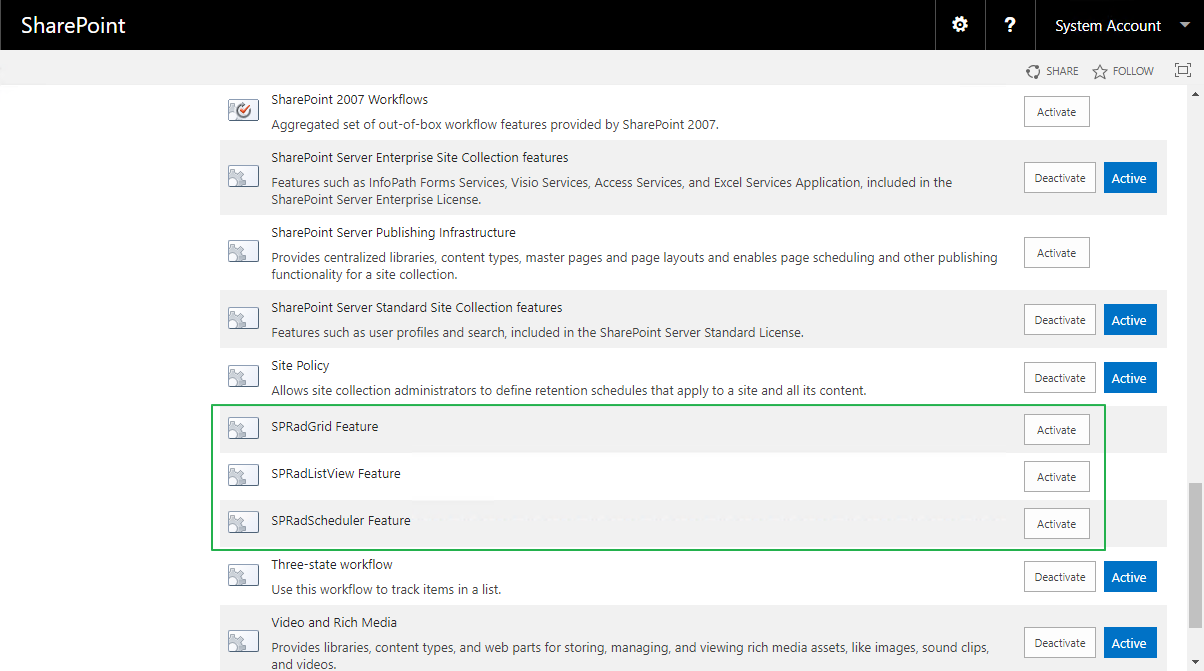Select the 'Three-state workflow' title text
The width and height of the screenshot is (1204, 671).
pyautogui.click(x=332, y=565)
